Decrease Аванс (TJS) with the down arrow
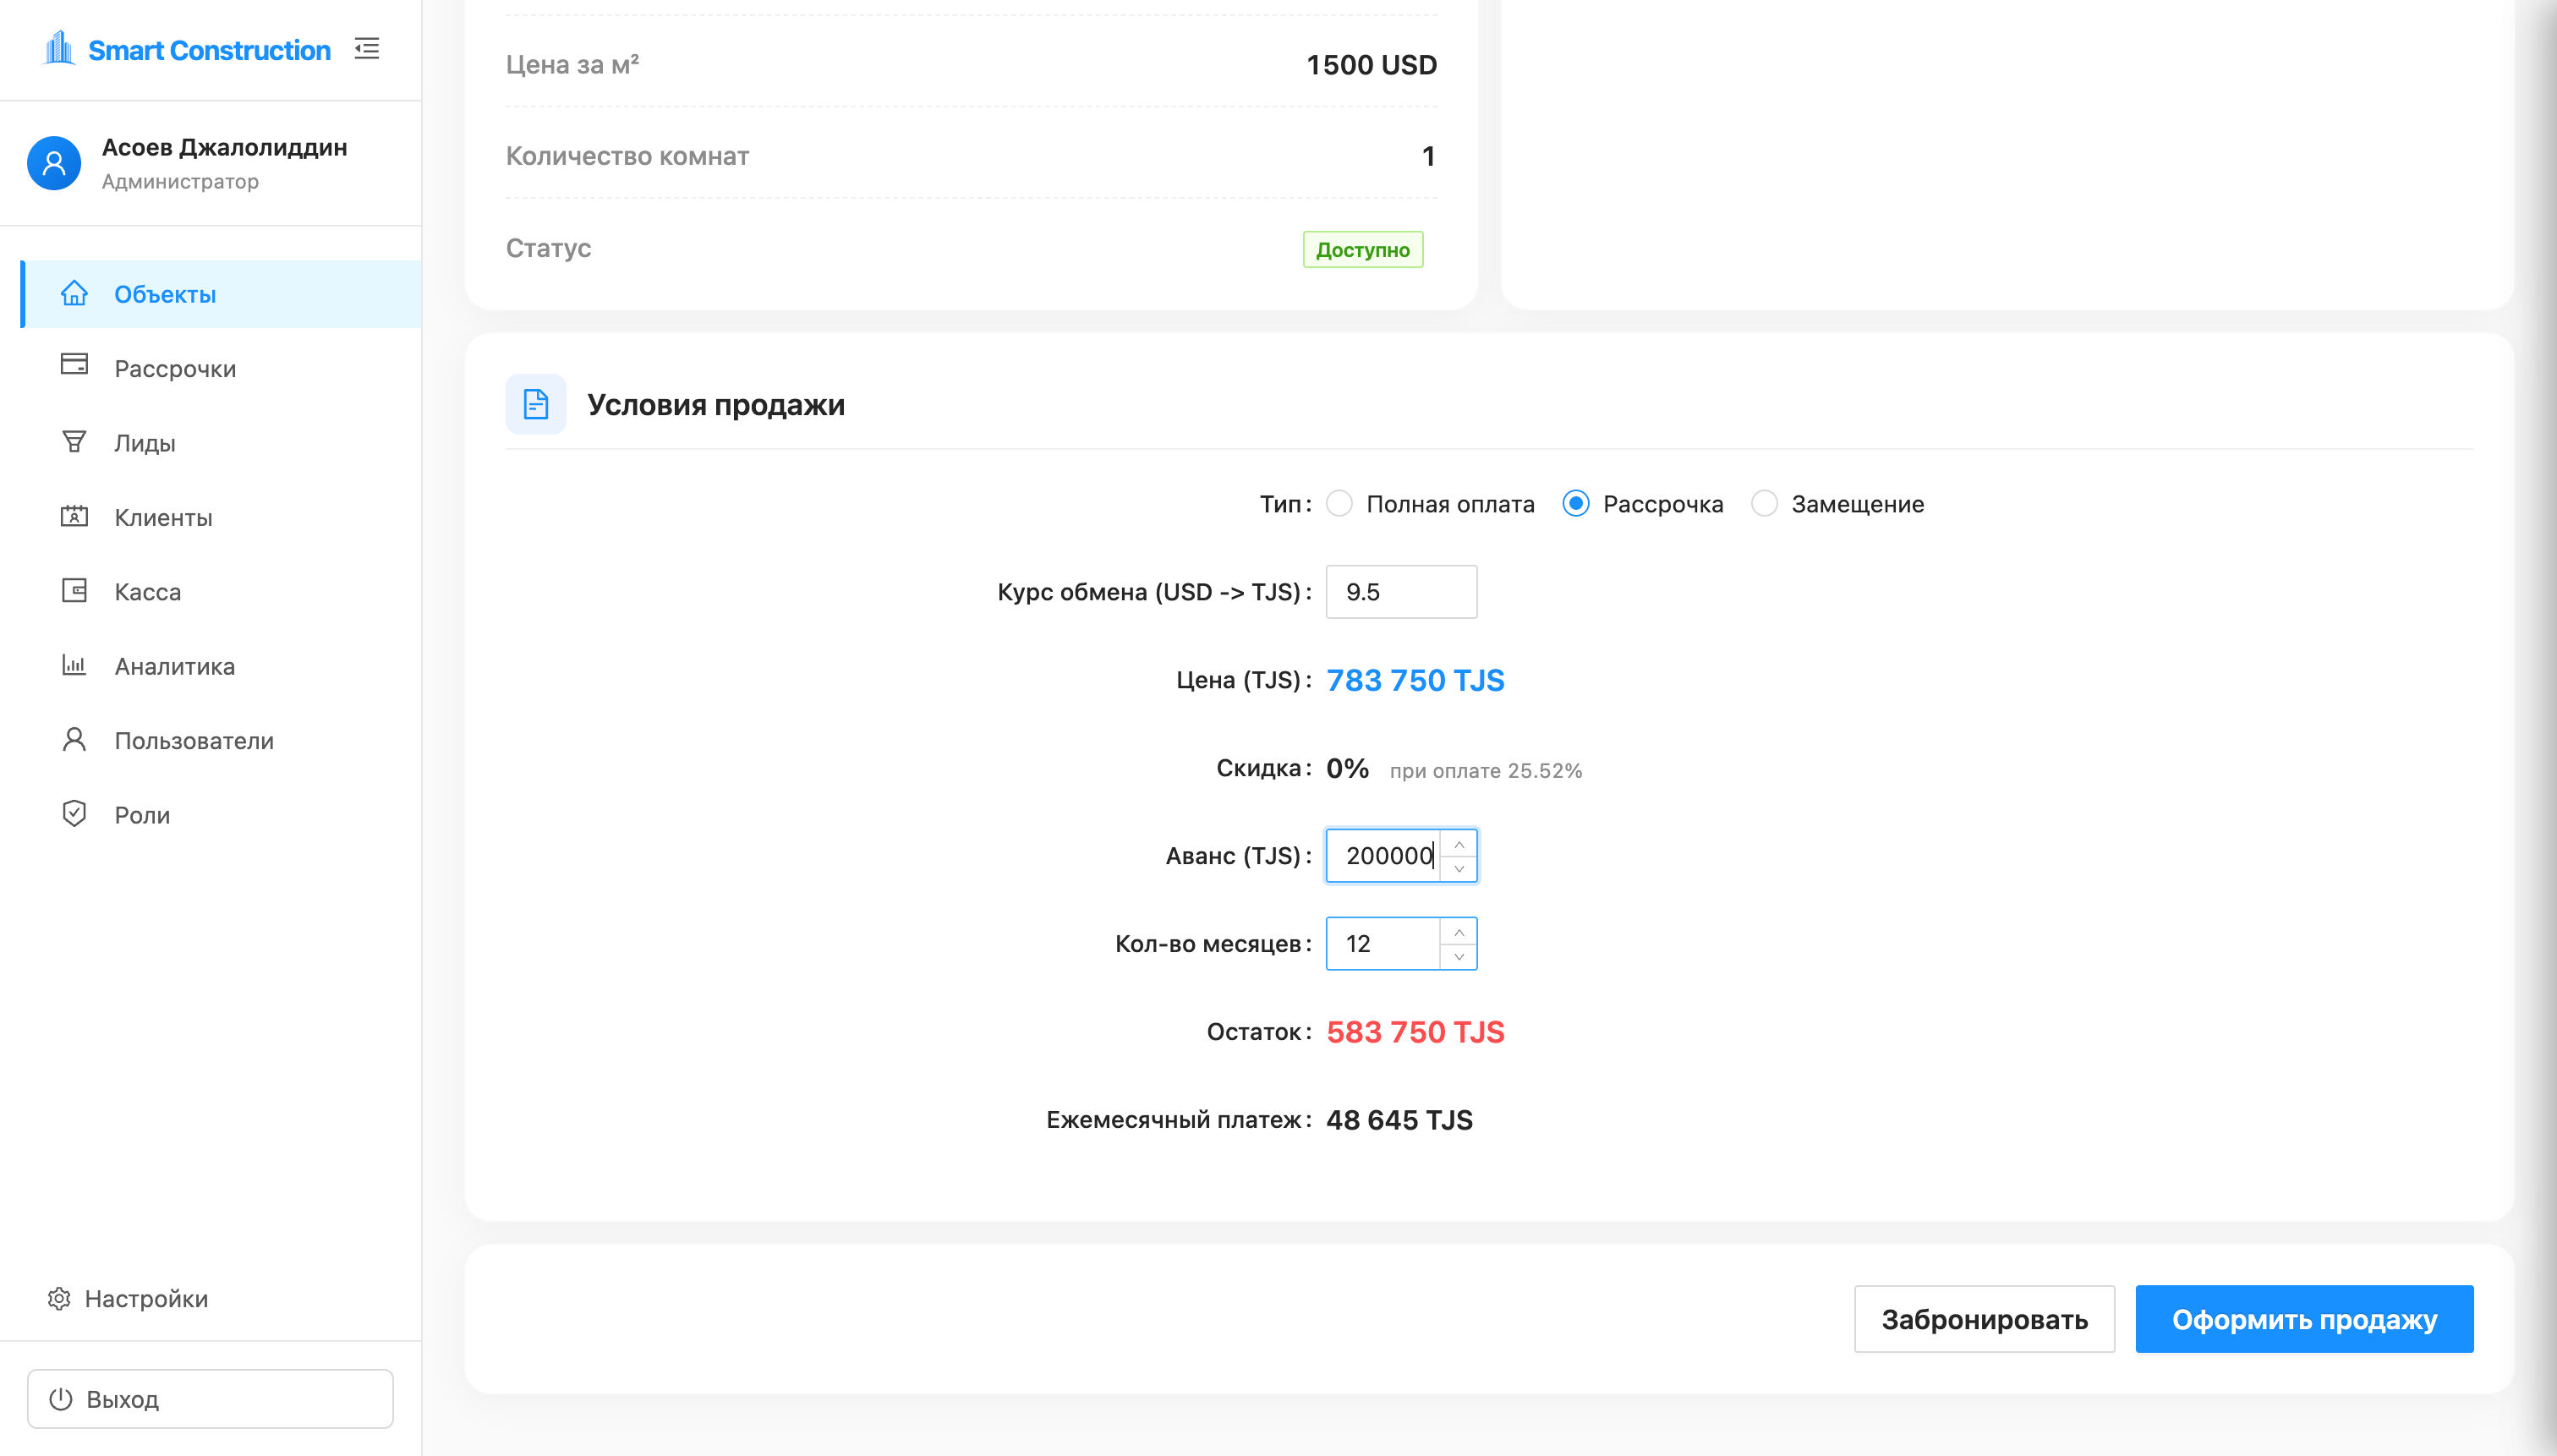2557x1456 pixels. (1458, 868)
